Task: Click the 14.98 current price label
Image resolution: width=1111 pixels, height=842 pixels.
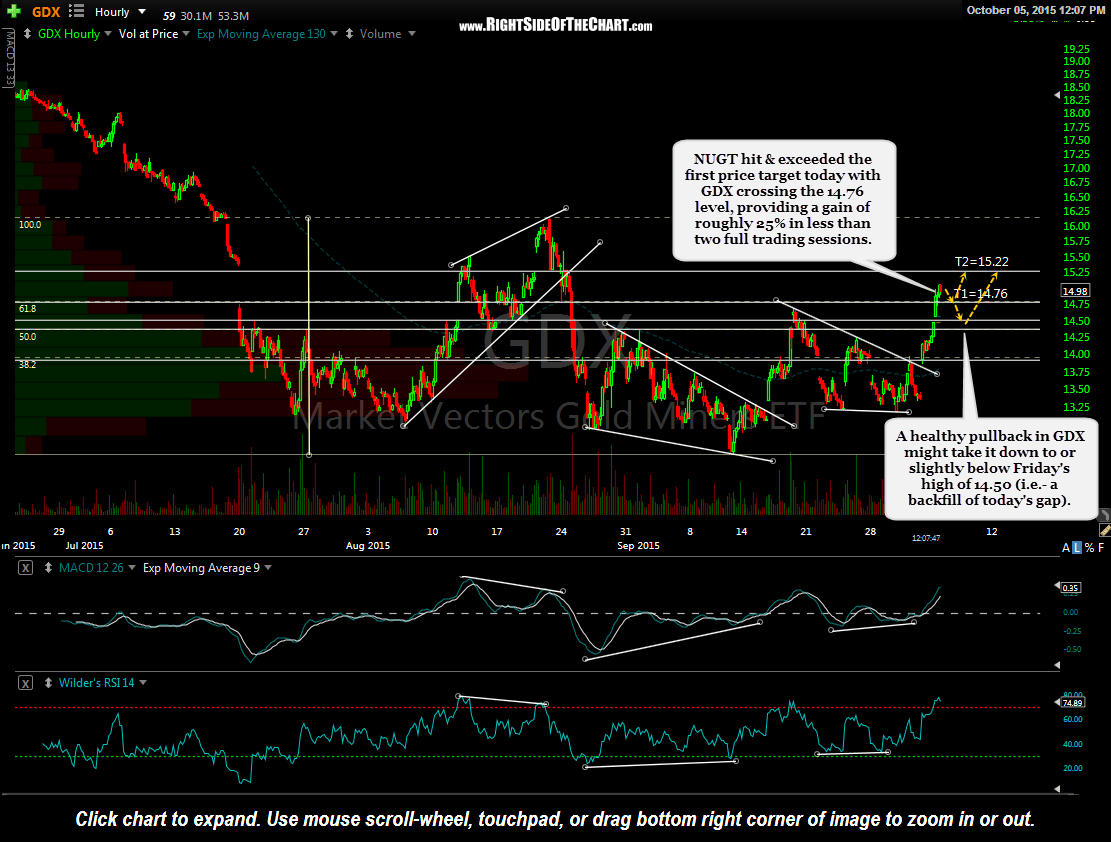Action: tap(1075, 291)
